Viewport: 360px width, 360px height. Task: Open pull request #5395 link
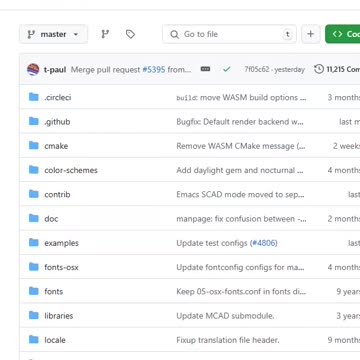(154, 70)
